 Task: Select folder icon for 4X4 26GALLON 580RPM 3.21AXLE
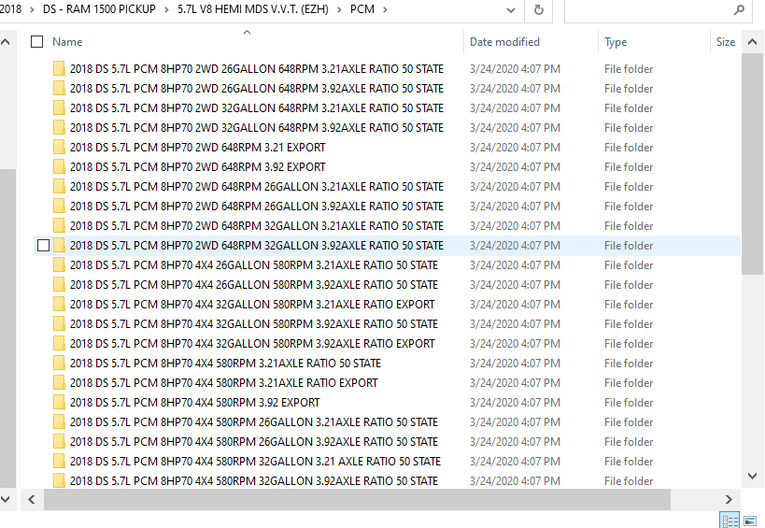[x=59, y=265]
